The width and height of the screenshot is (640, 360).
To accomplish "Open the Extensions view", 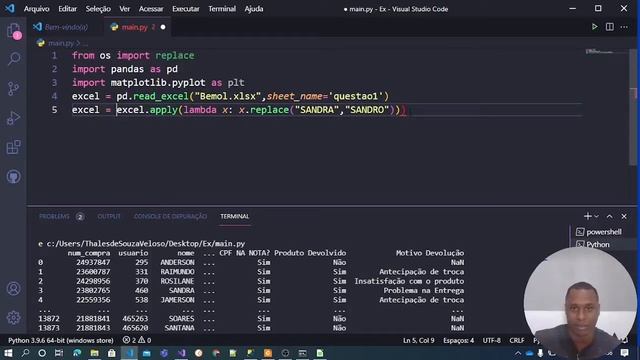I will [13, 147].
